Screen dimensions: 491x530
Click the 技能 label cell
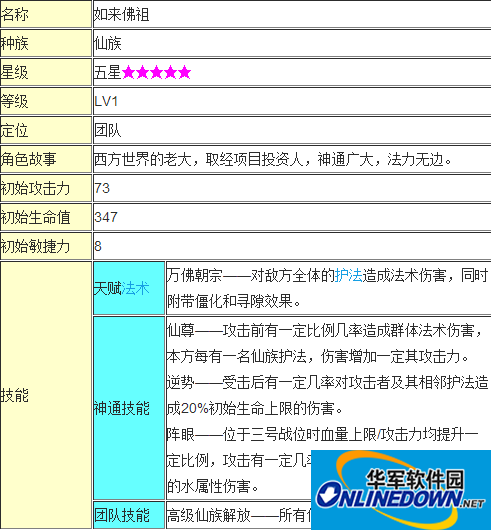(46, 395)
